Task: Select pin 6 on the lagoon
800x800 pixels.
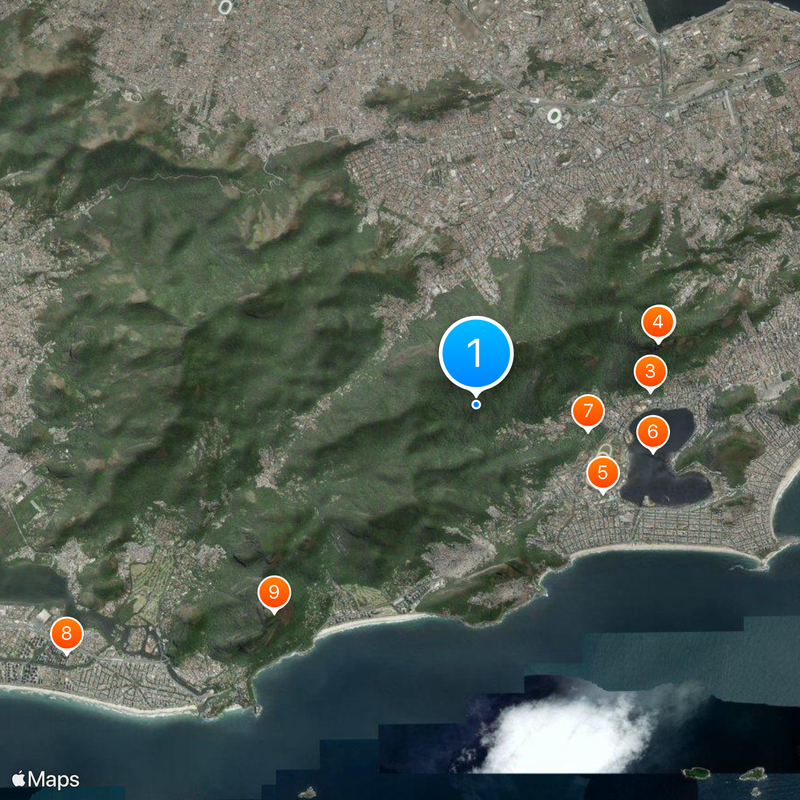Action: click(653, 432)
